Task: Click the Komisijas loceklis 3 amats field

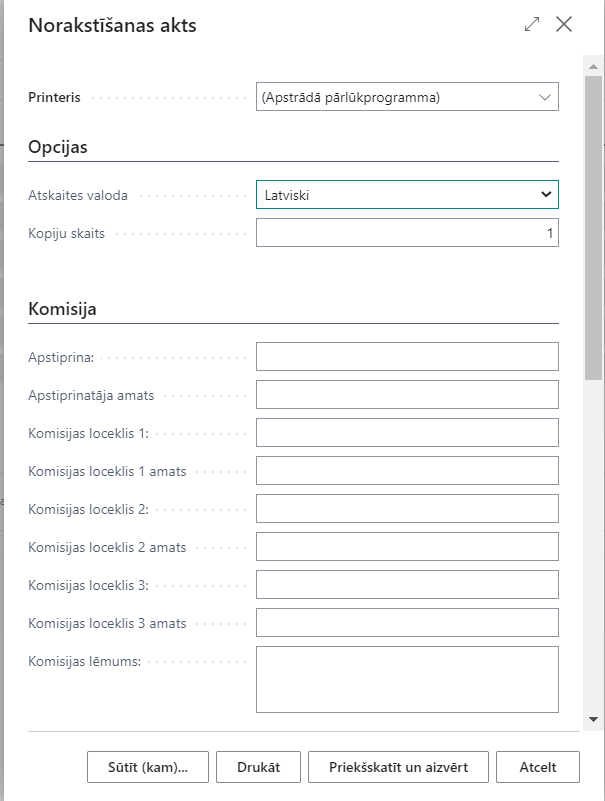Action: [x=407, y=623]
